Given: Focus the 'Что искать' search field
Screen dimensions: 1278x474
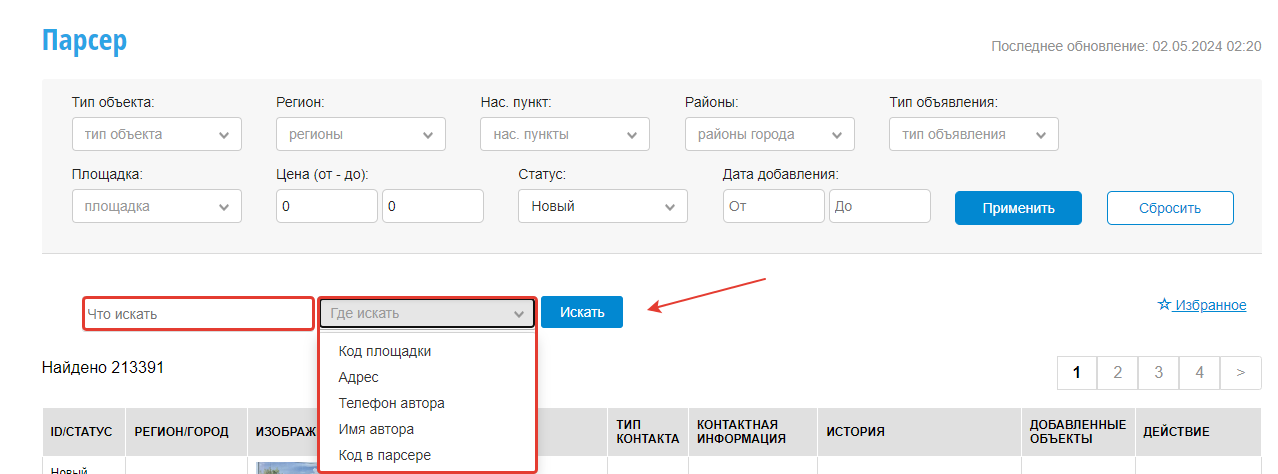Looking at the screenshot, I should click(198, 314).
